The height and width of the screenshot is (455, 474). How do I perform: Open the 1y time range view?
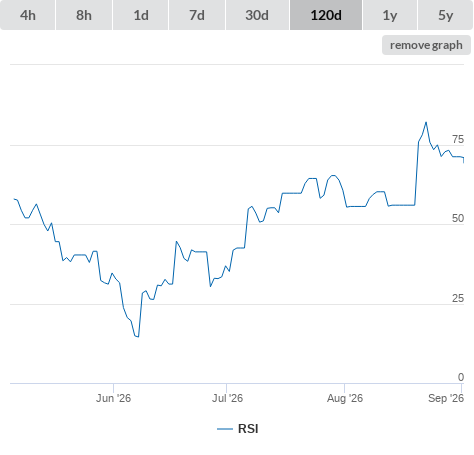pyautogui.click(x=390, y=15)
